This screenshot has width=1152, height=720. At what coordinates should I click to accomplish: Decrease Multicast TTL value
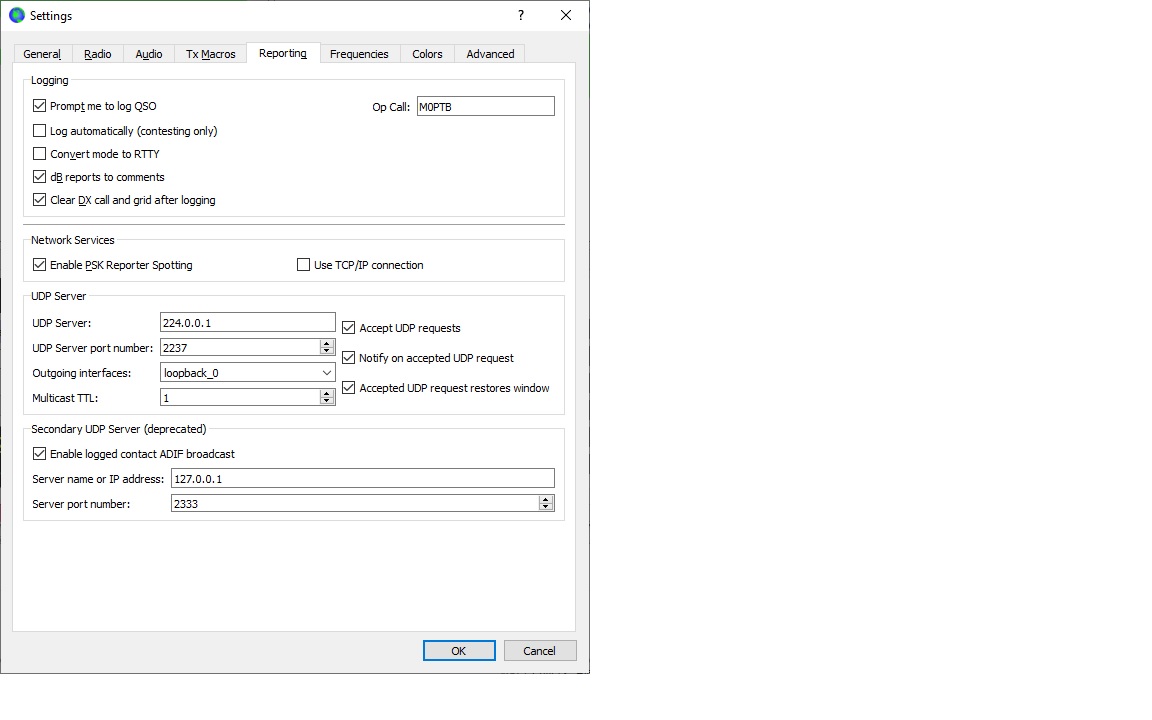click(328, 402)
